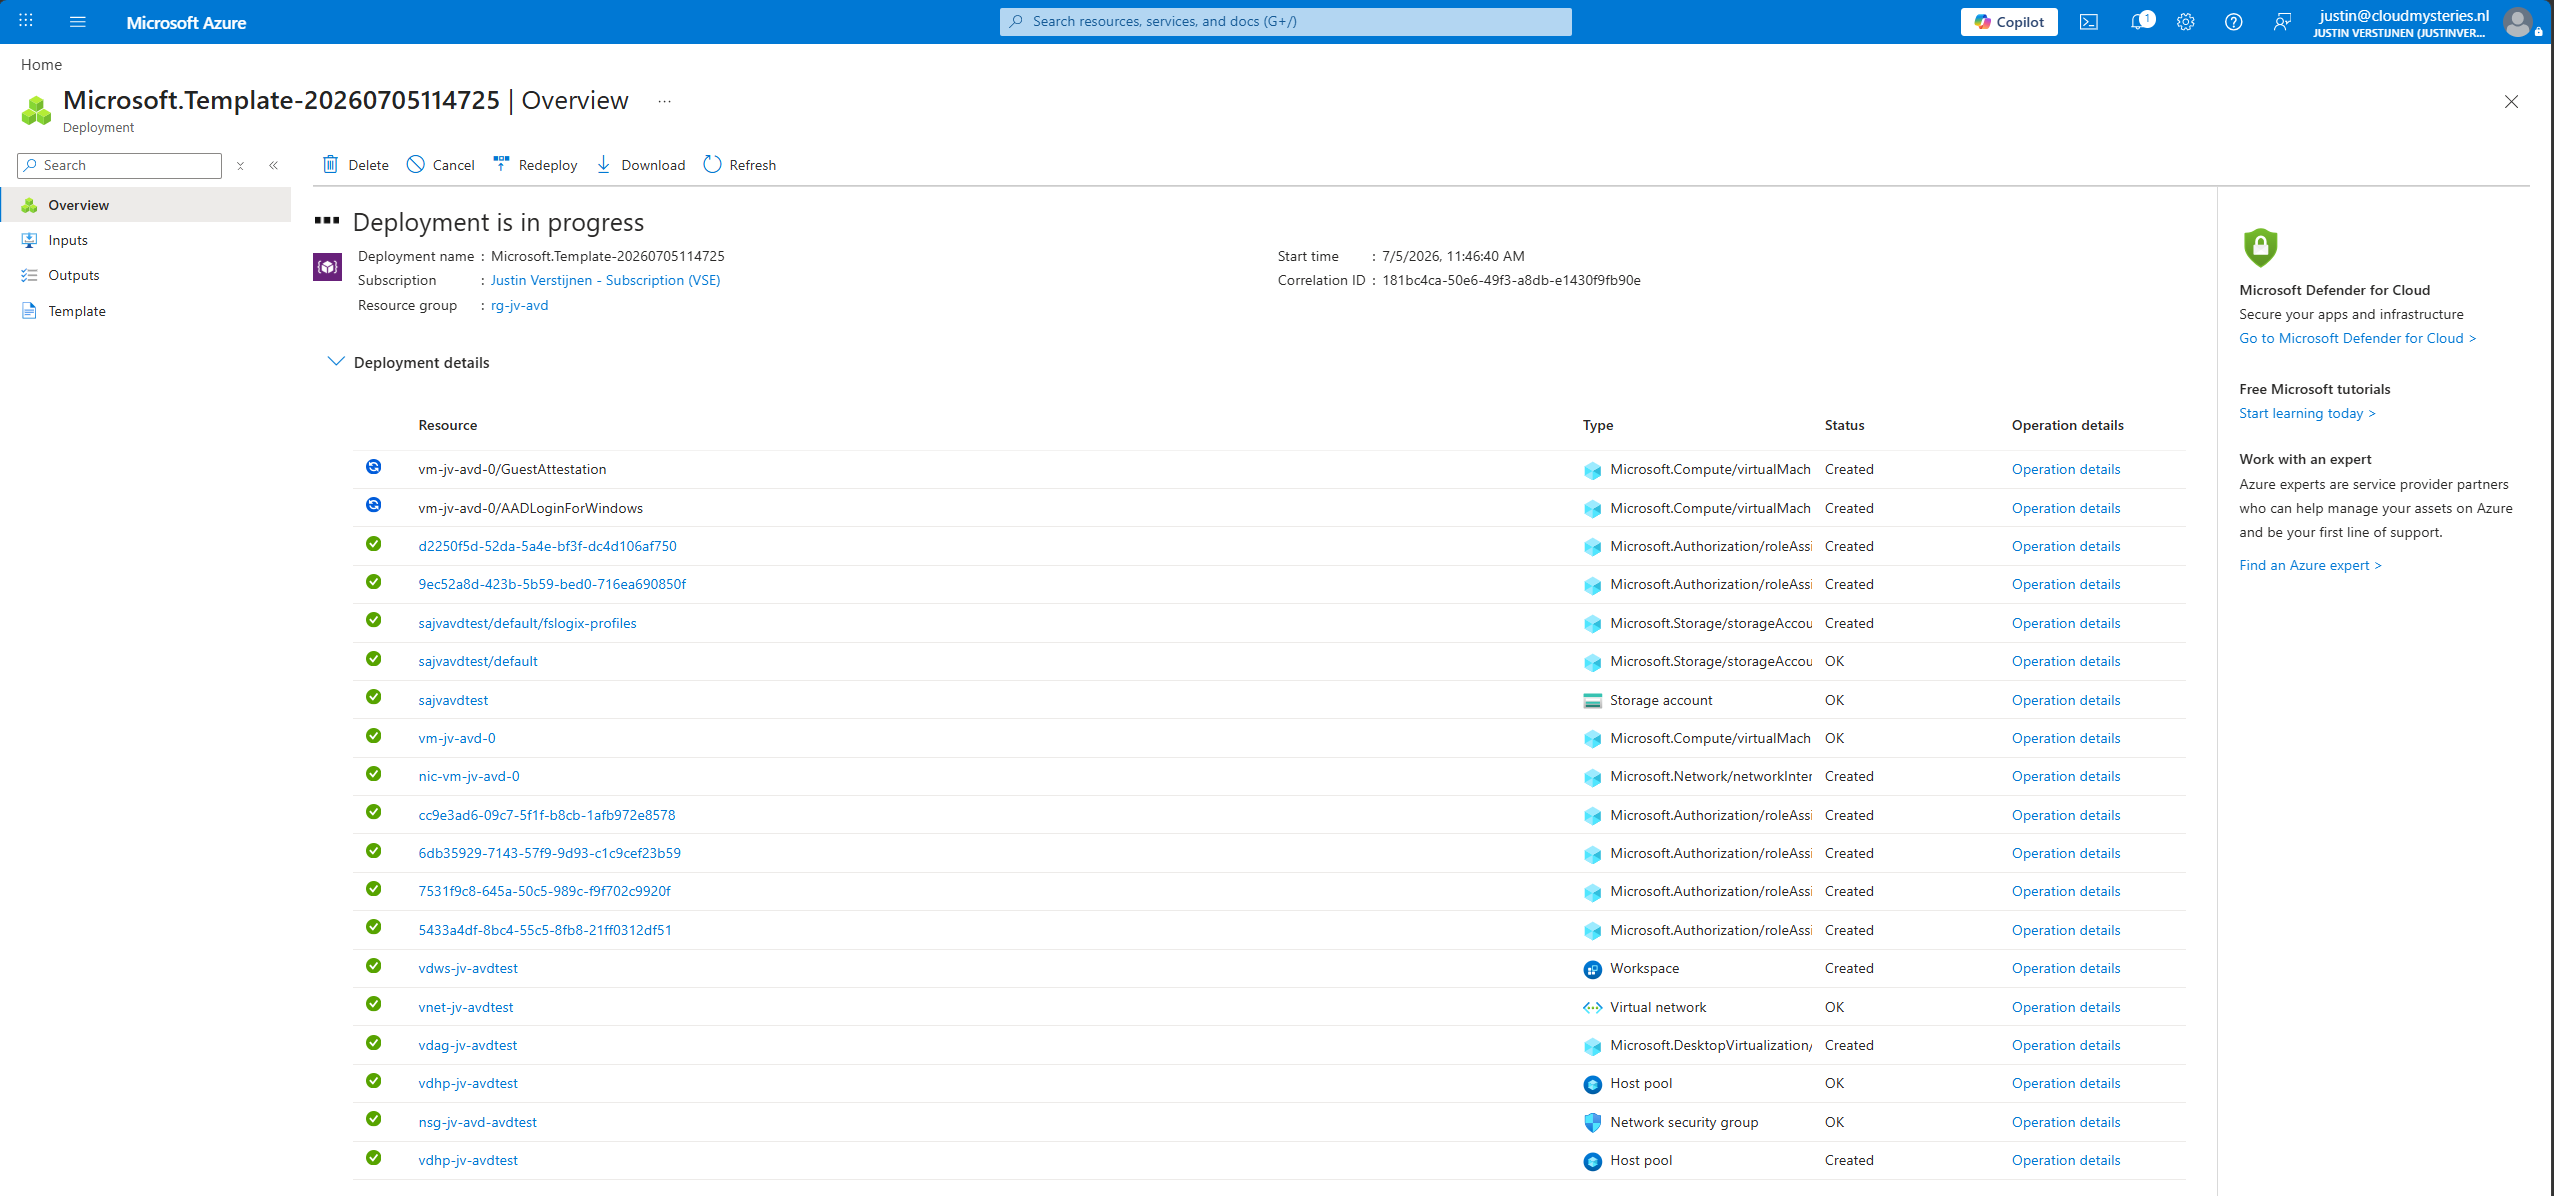Screen dimensions: 2554x1196
Task: Open the Template menu item
Action: pyautogui.click(x=77, y=311)
